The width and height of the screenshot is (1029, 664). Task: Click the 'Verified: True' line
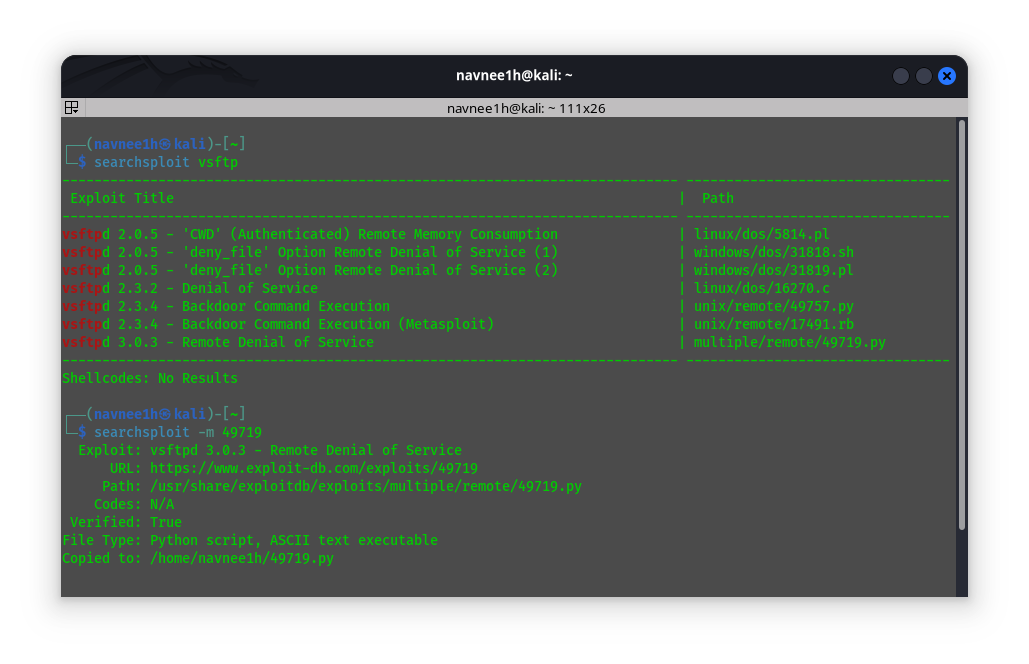(x=126, y=522)
